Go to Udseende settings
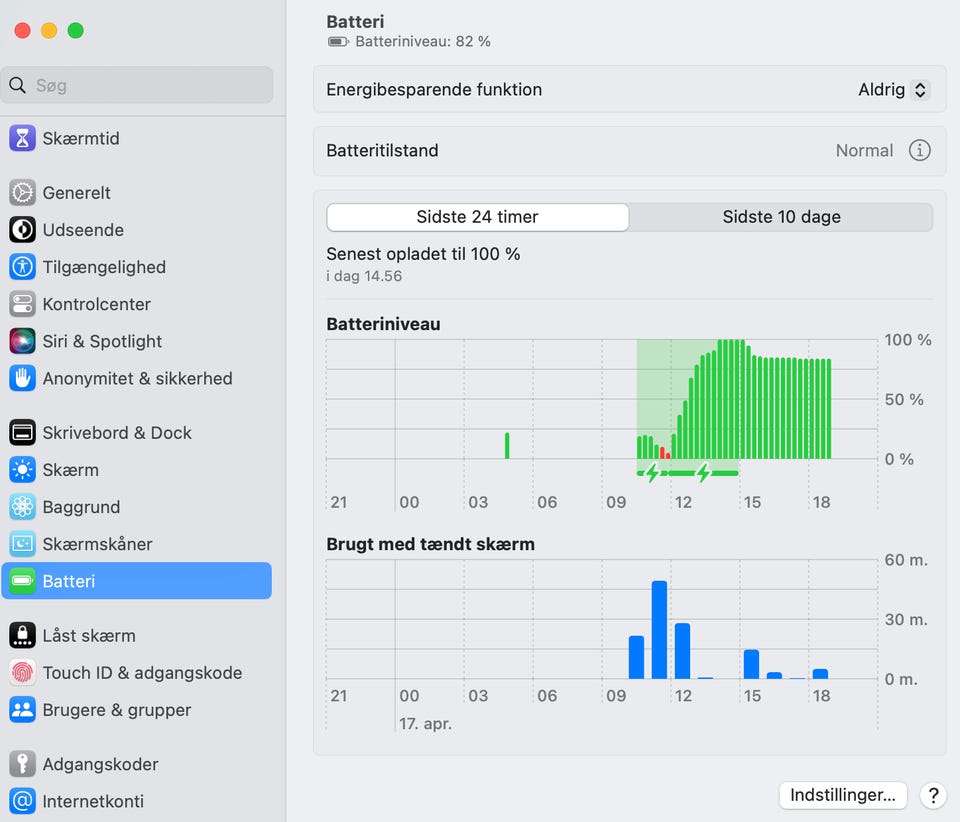Image resolution: width=960 pixels, height=822 pixels. 137,230
